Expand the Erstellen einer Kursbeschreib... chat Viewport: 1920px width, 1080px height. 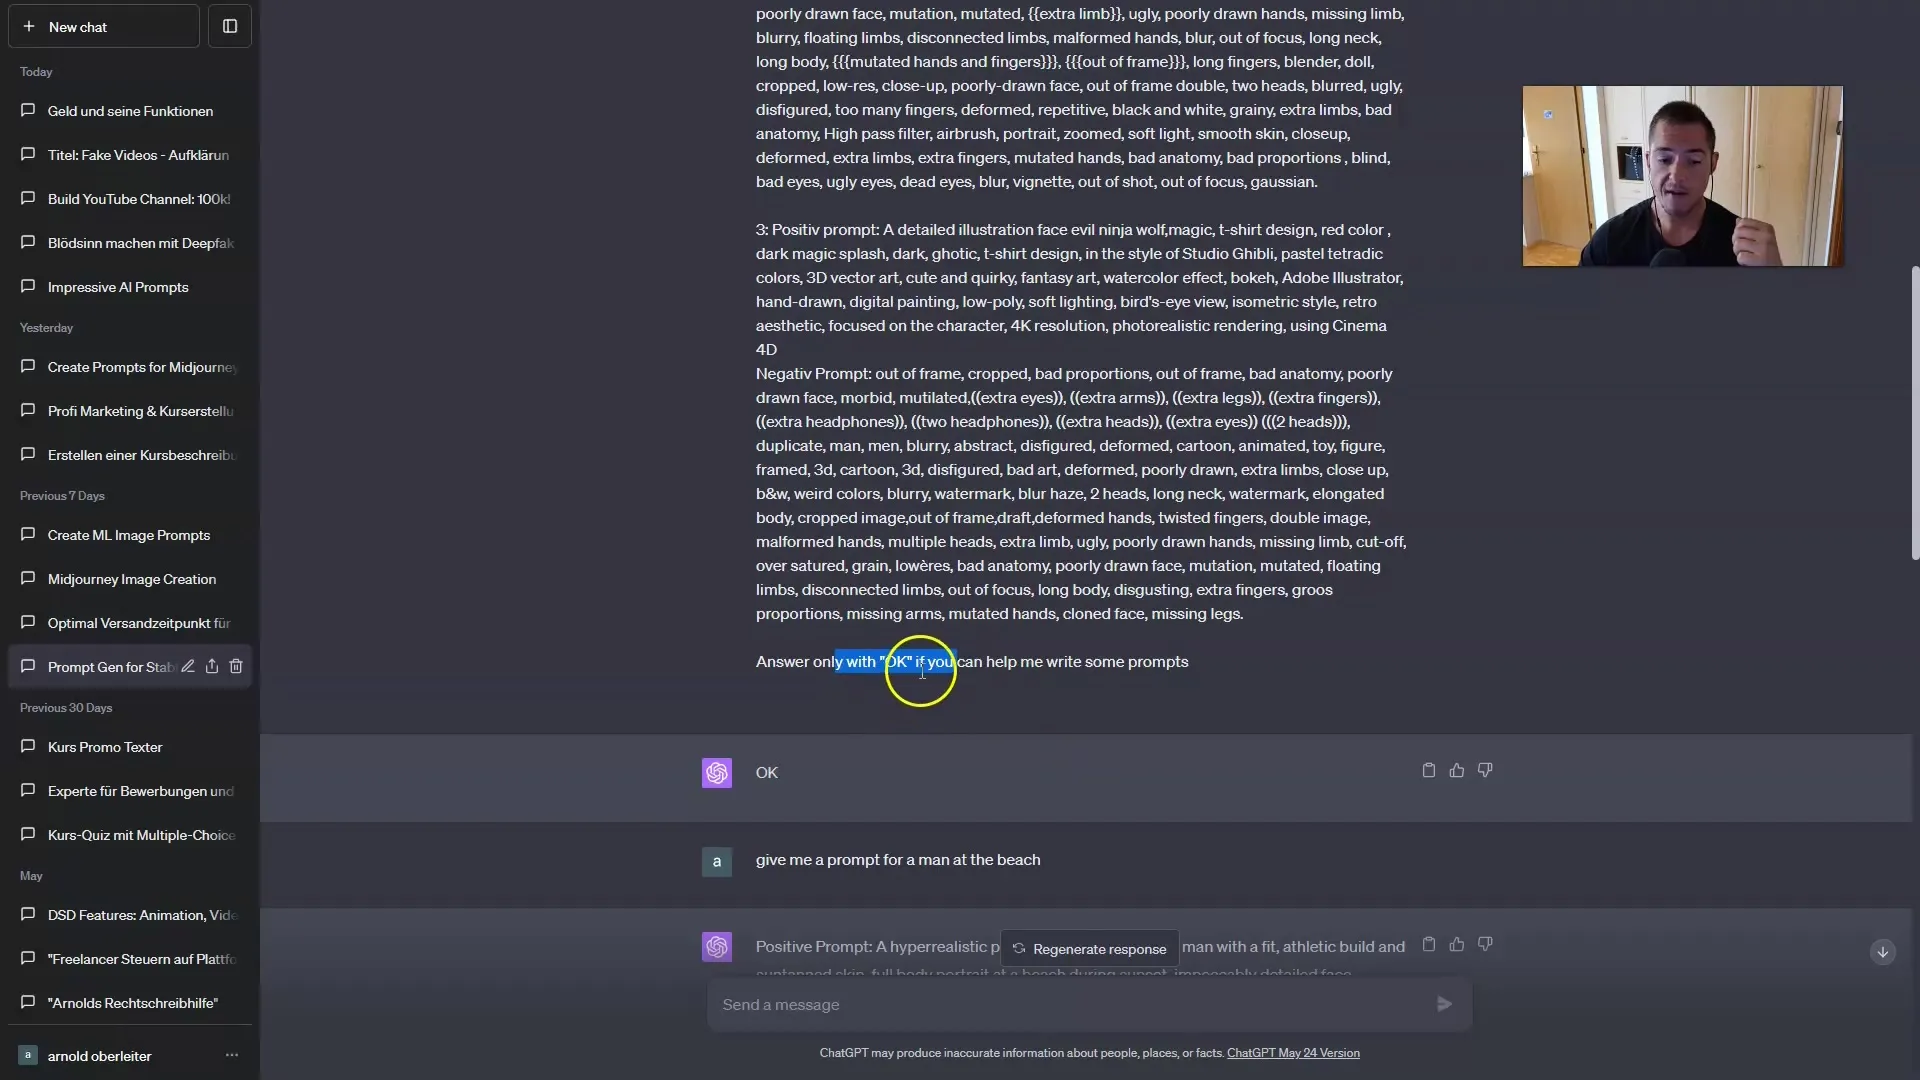[141, 455]
